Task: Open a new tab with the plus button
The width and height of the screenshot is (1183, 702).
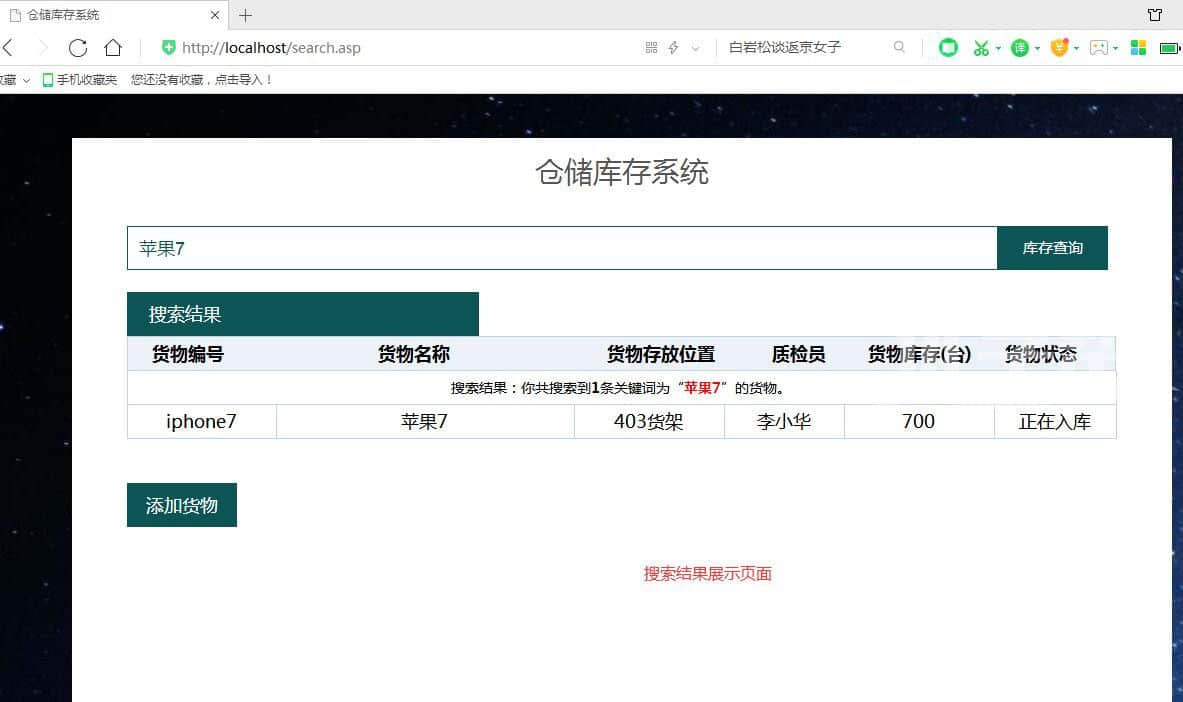Action: [x=245, y=15]
